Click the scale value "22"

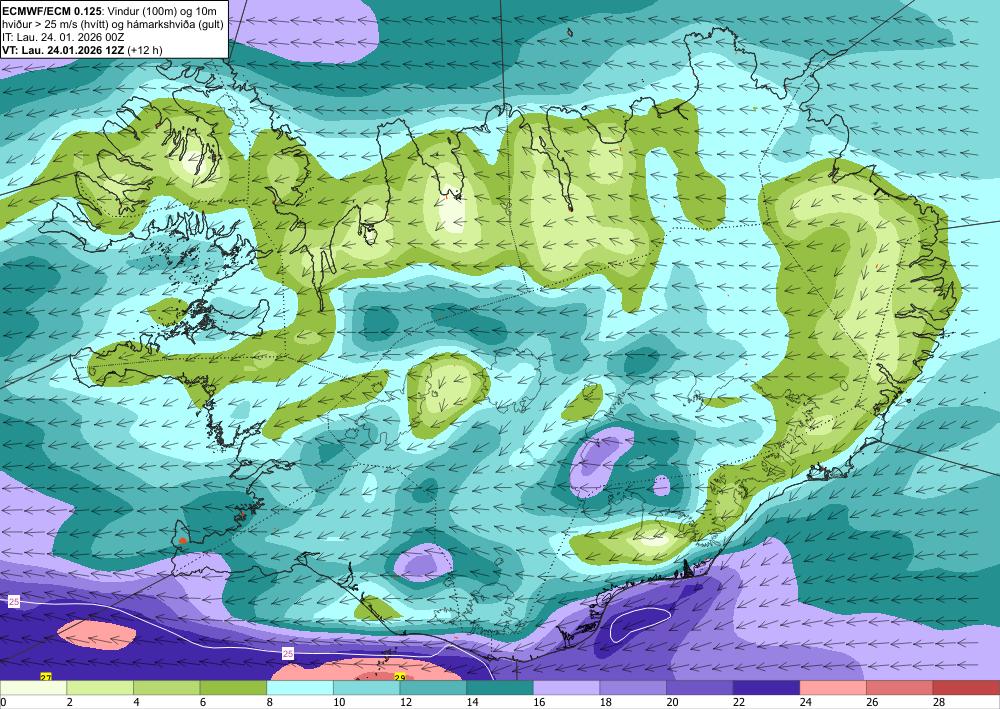pos(739,703)
